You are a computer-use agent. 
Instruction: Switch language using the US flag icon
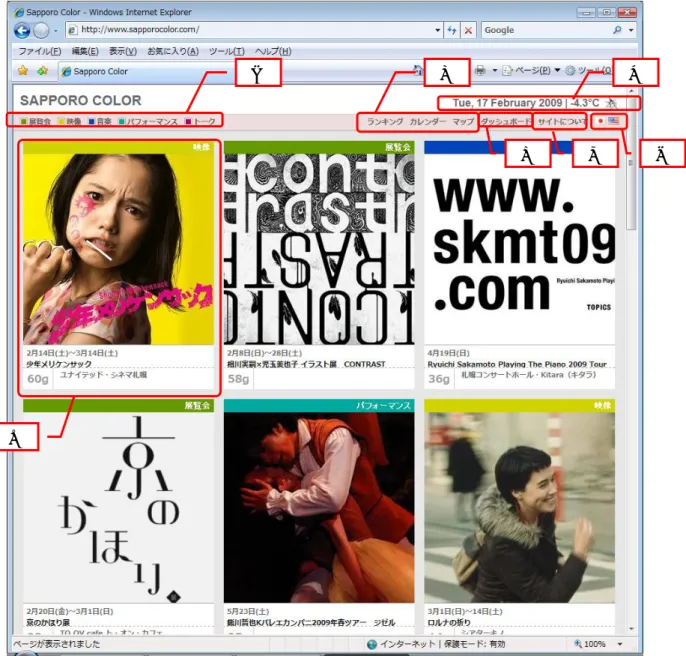[x=613, y=121]
